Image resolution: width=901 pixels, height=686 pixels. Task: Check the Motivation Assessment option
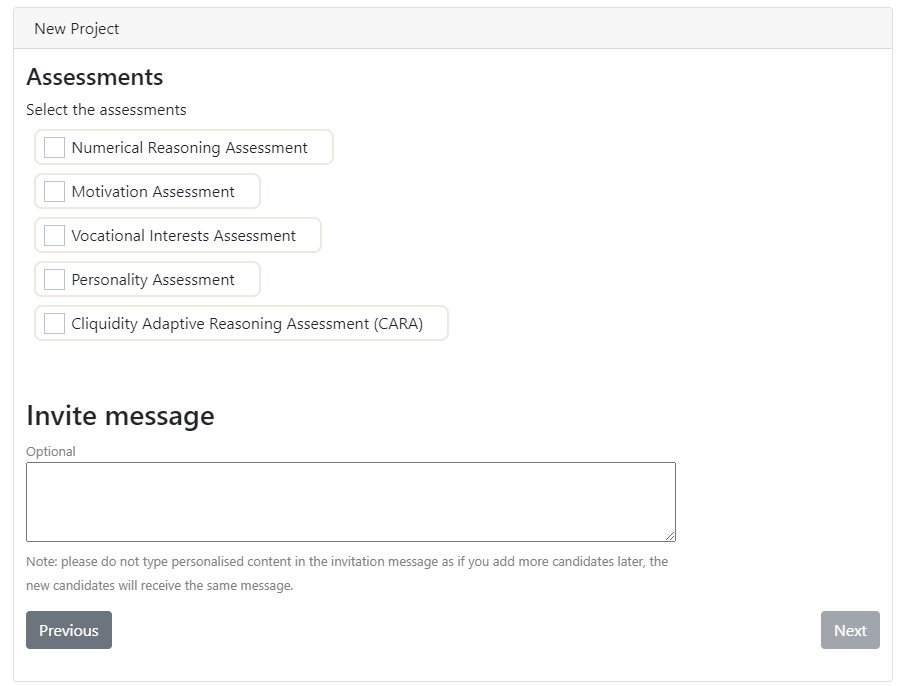coord(55,191)
